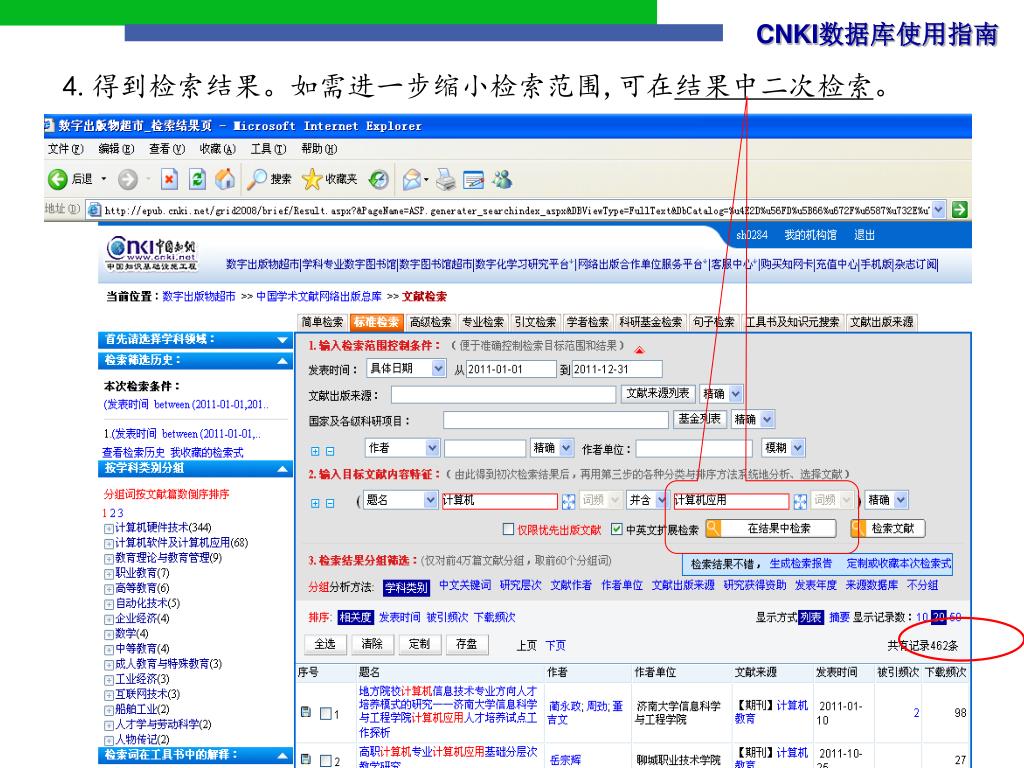Remove author row with minus icon
Image resolution: width=1024 pixels, height=768 pixels.
pos(330,451)
